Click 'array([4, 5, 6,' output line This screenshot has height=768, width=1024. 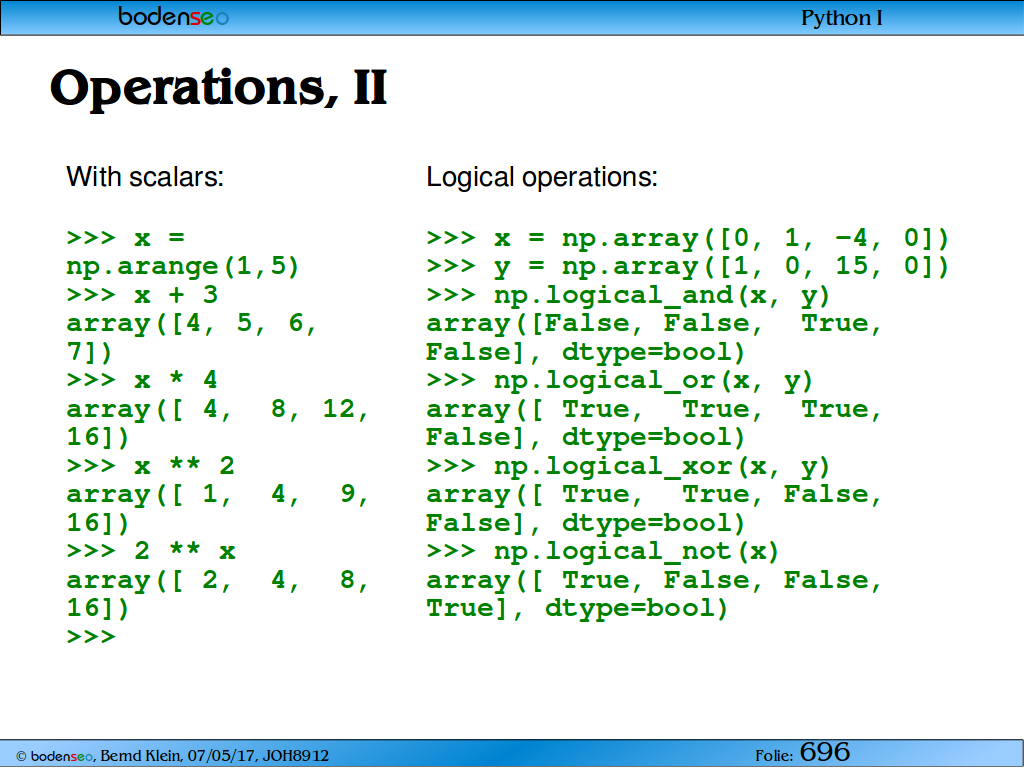click(191, 324)
